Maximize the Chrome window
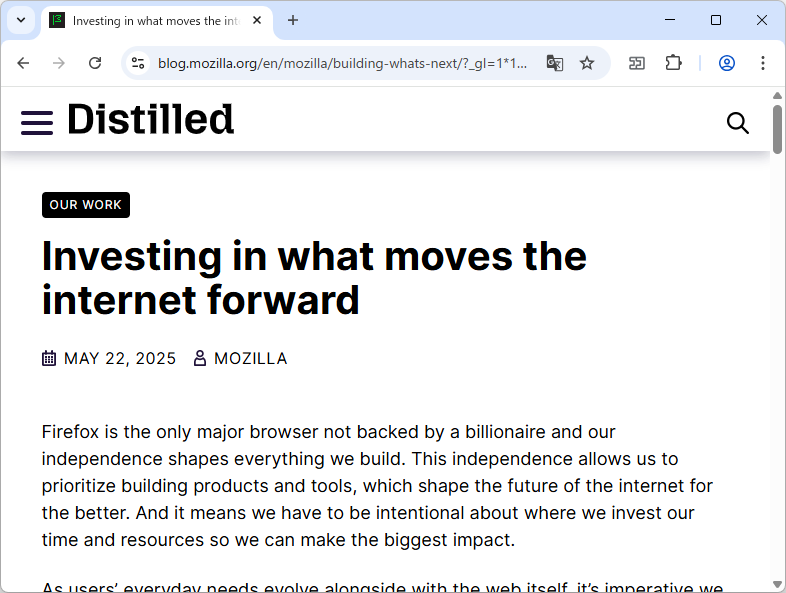 716,20
